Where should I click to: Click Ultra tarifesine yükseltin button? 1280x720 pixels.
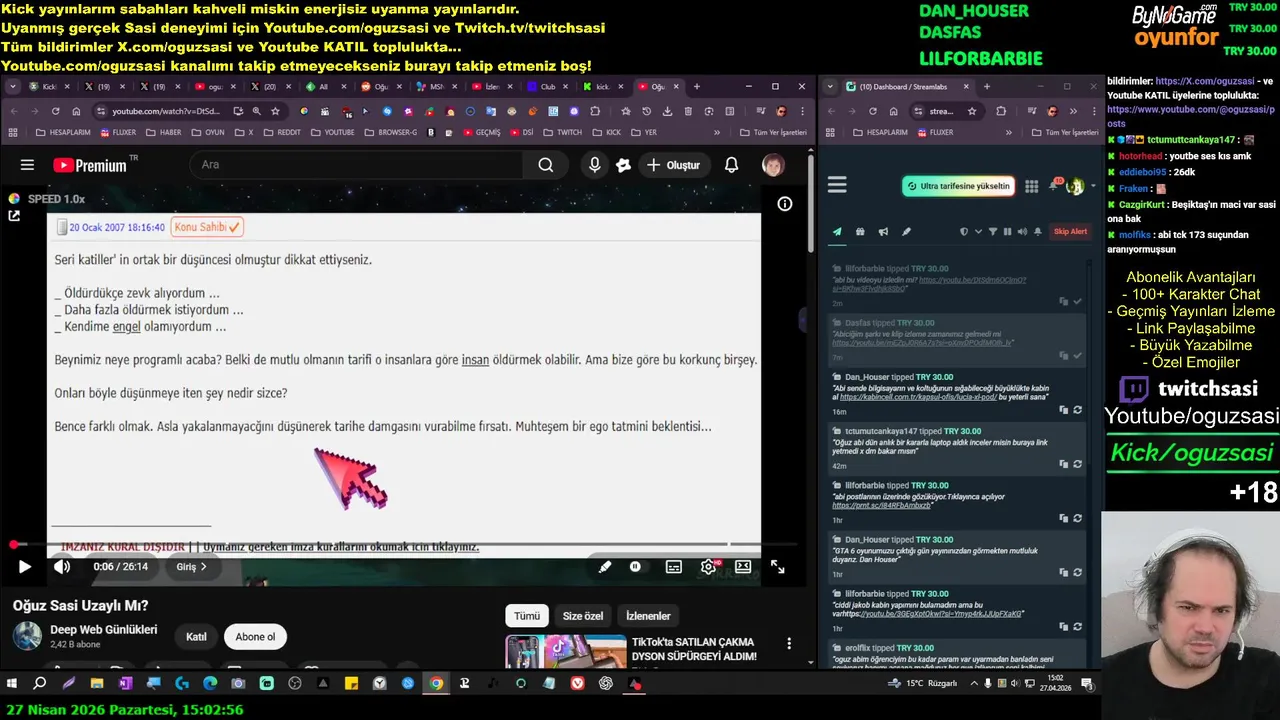coord(959,186)
